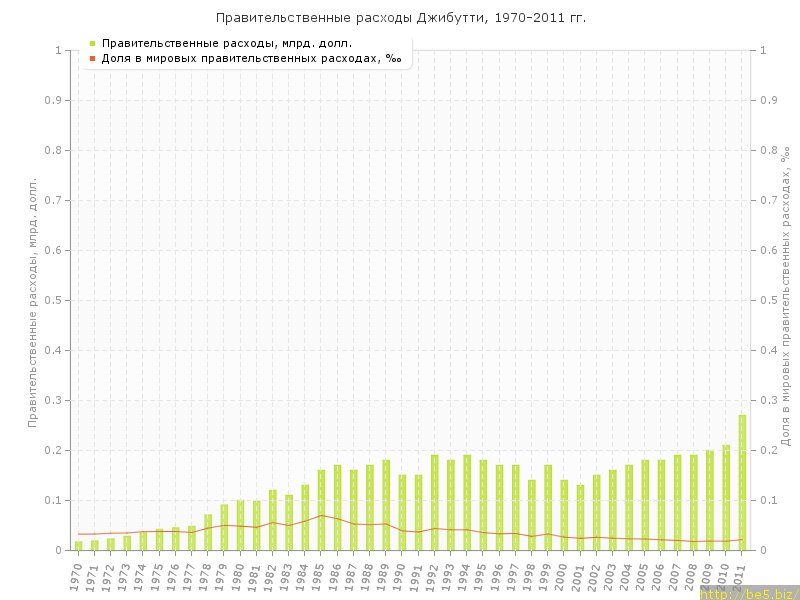
Task: Click the 1998 year label on x-axis
Action: click(530, 576)
